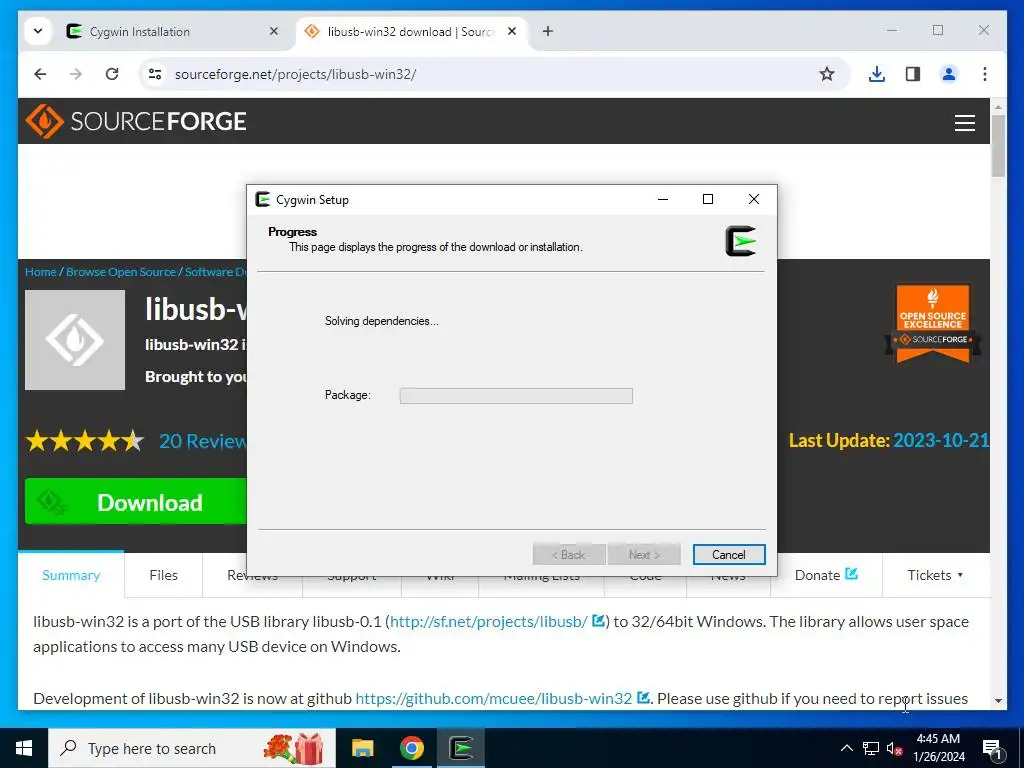Show hidden system tray icons
Screen dimensions: 1024x768
(846, 748)
